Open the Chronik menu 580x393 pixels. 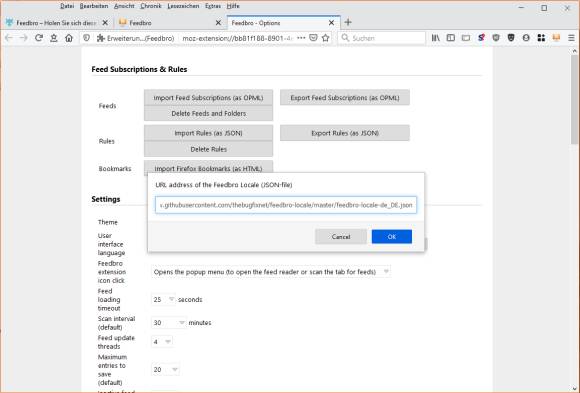(x=151, y=6)
